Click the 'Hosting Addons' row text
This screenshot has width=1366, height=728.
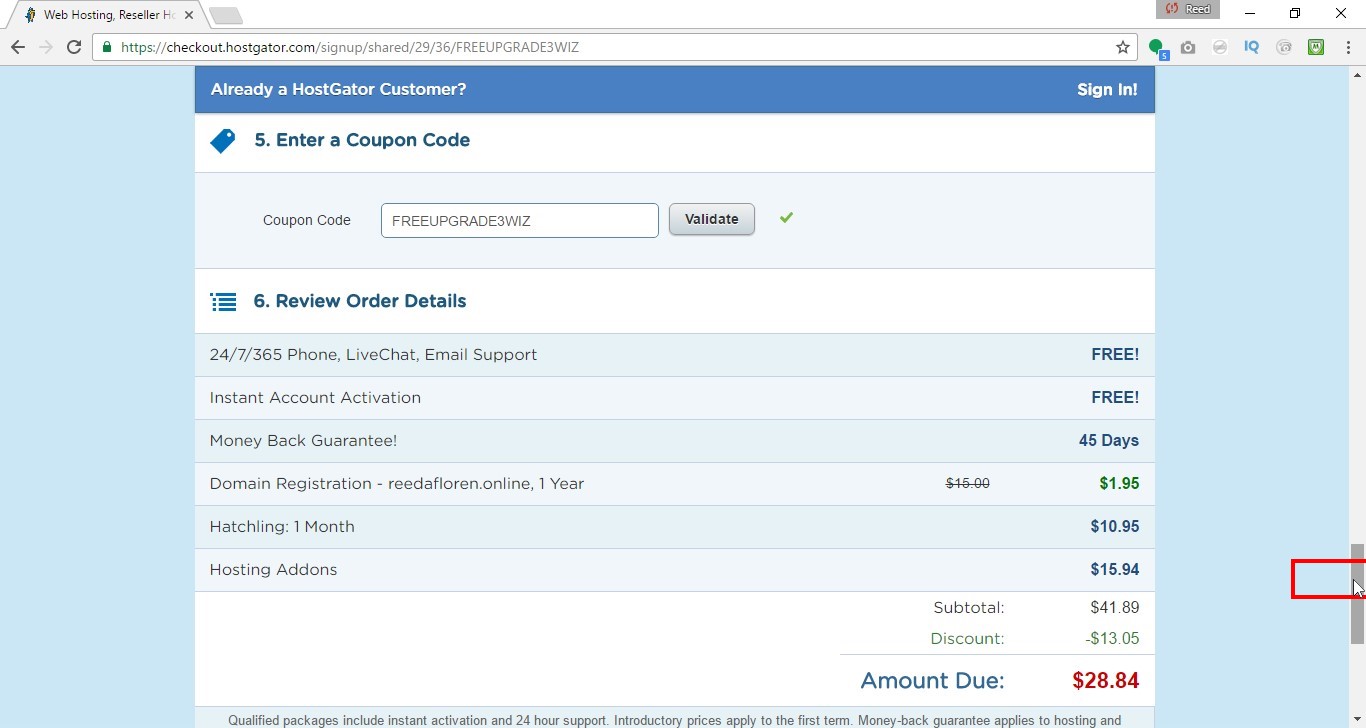273,570
